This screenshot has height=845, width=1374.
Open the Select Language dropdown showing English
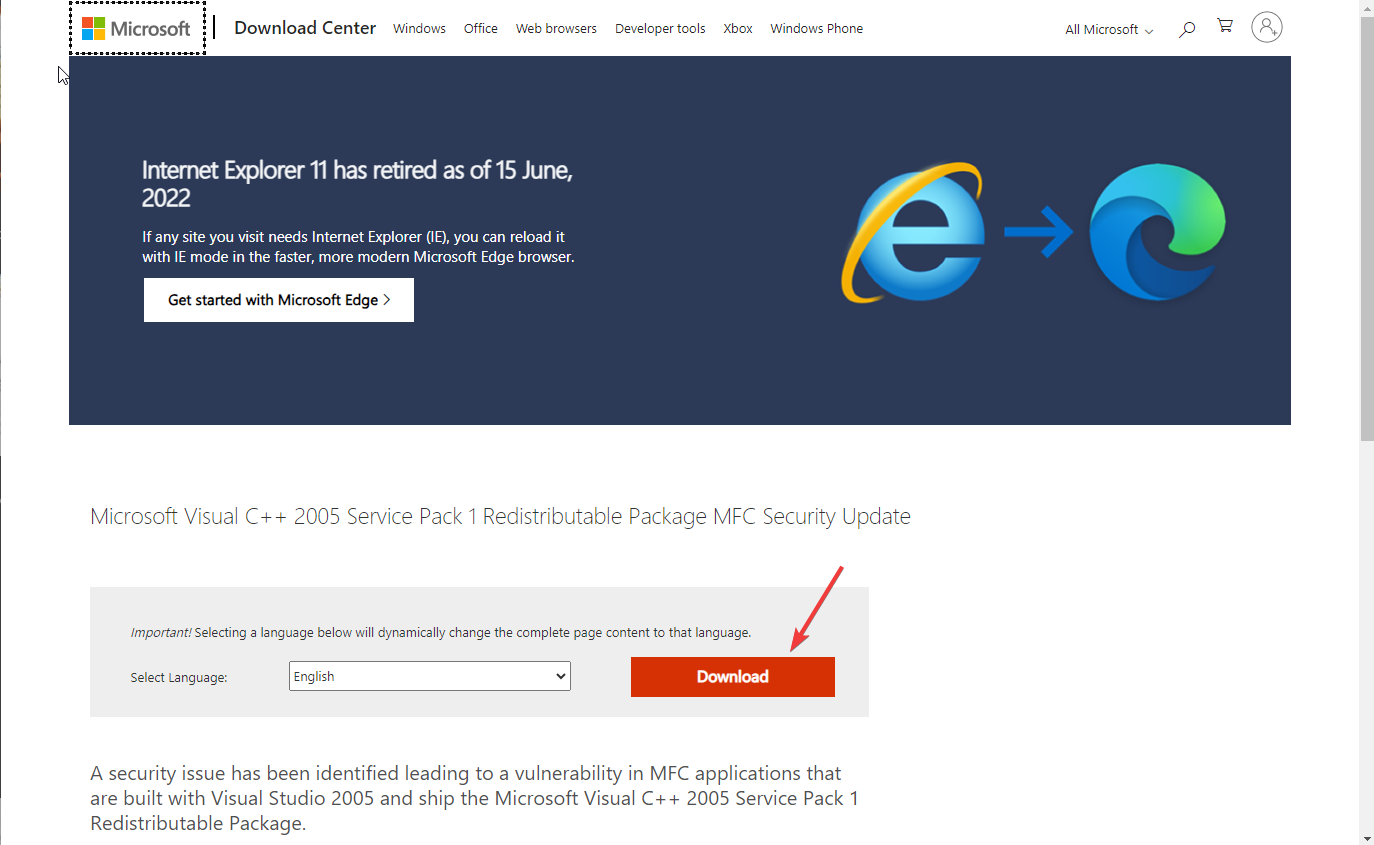tap(430, 677)
